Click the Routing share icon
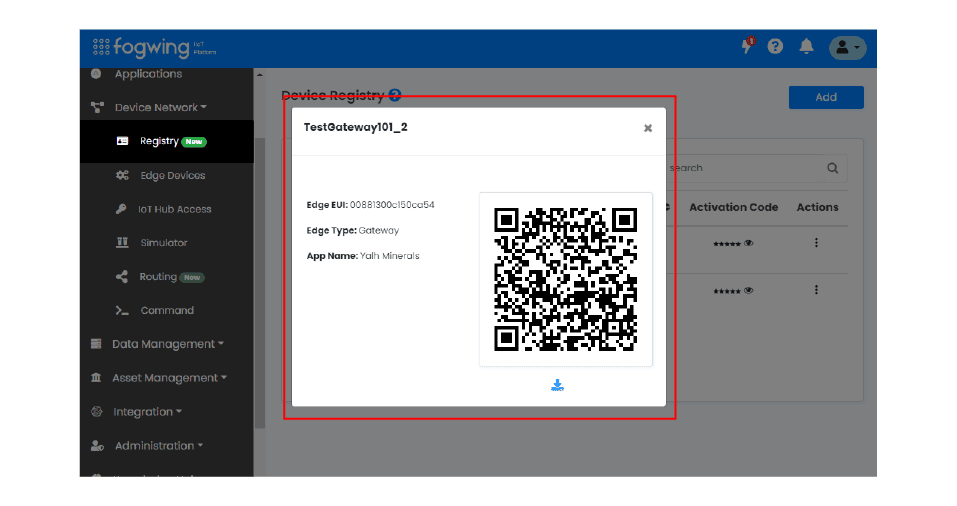 pyautogui.click(x=122, y=276)
